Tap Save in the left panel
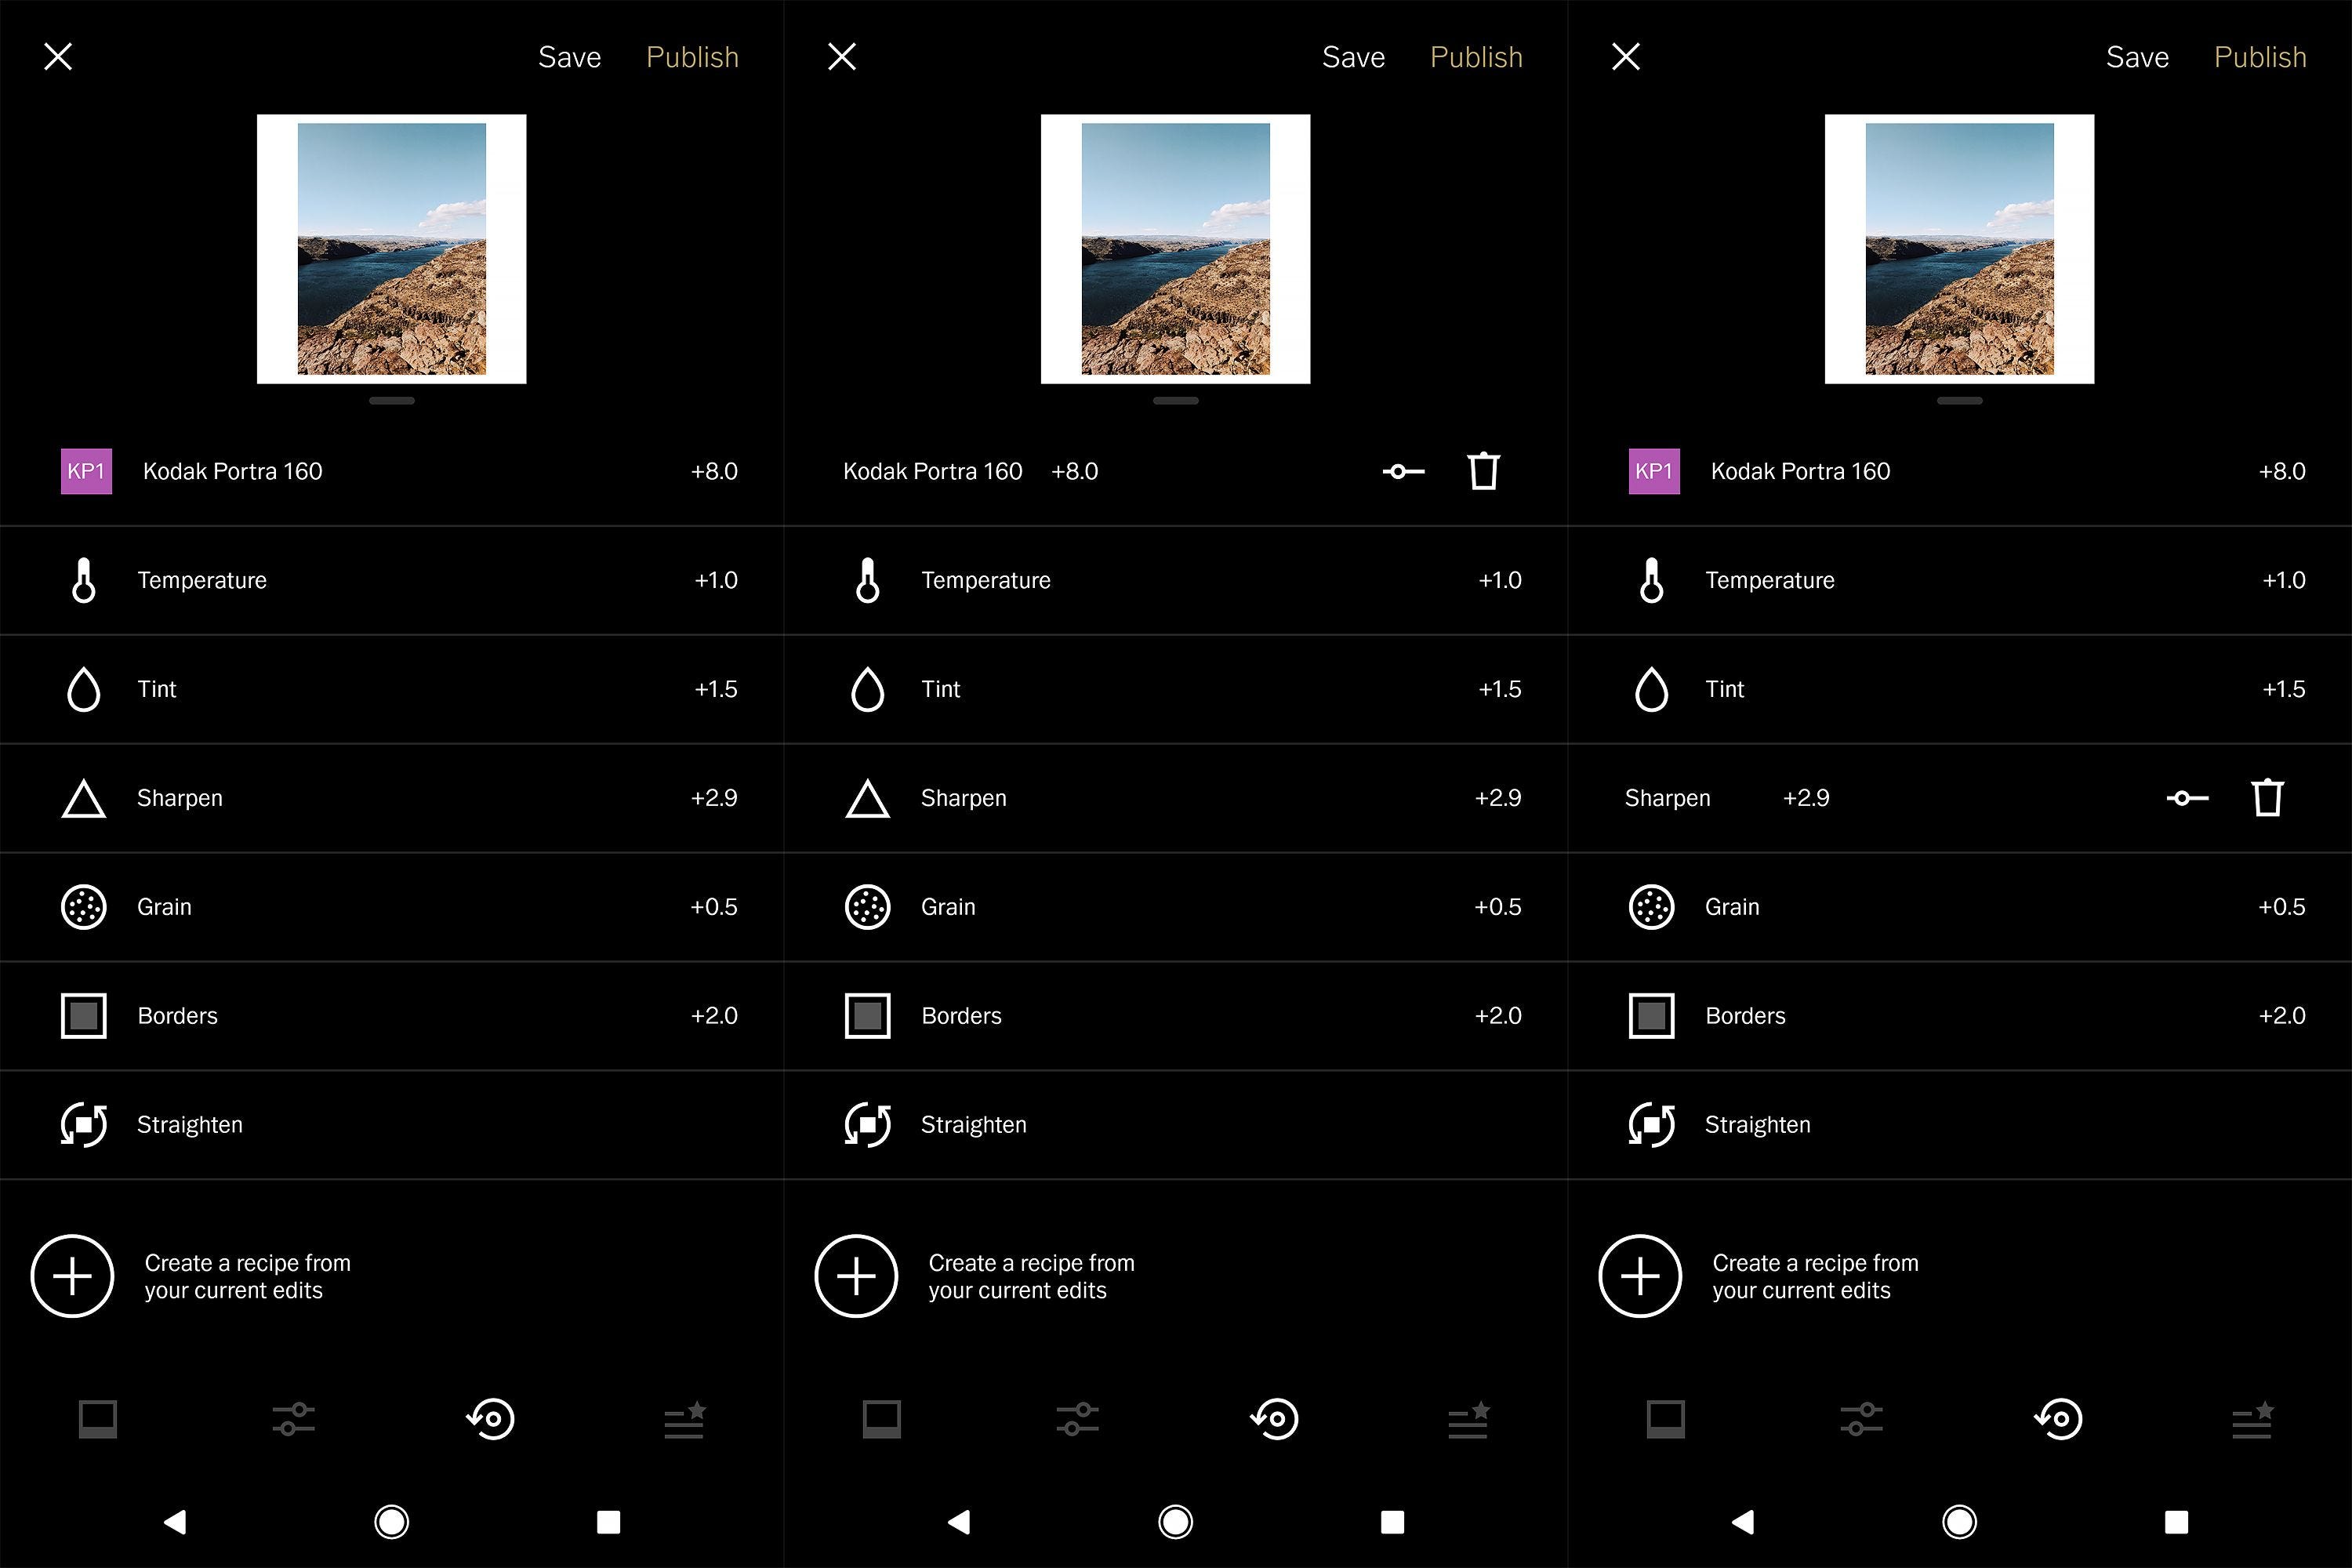This screenshot has width=2352, height=1568. [x=569, y=57]
